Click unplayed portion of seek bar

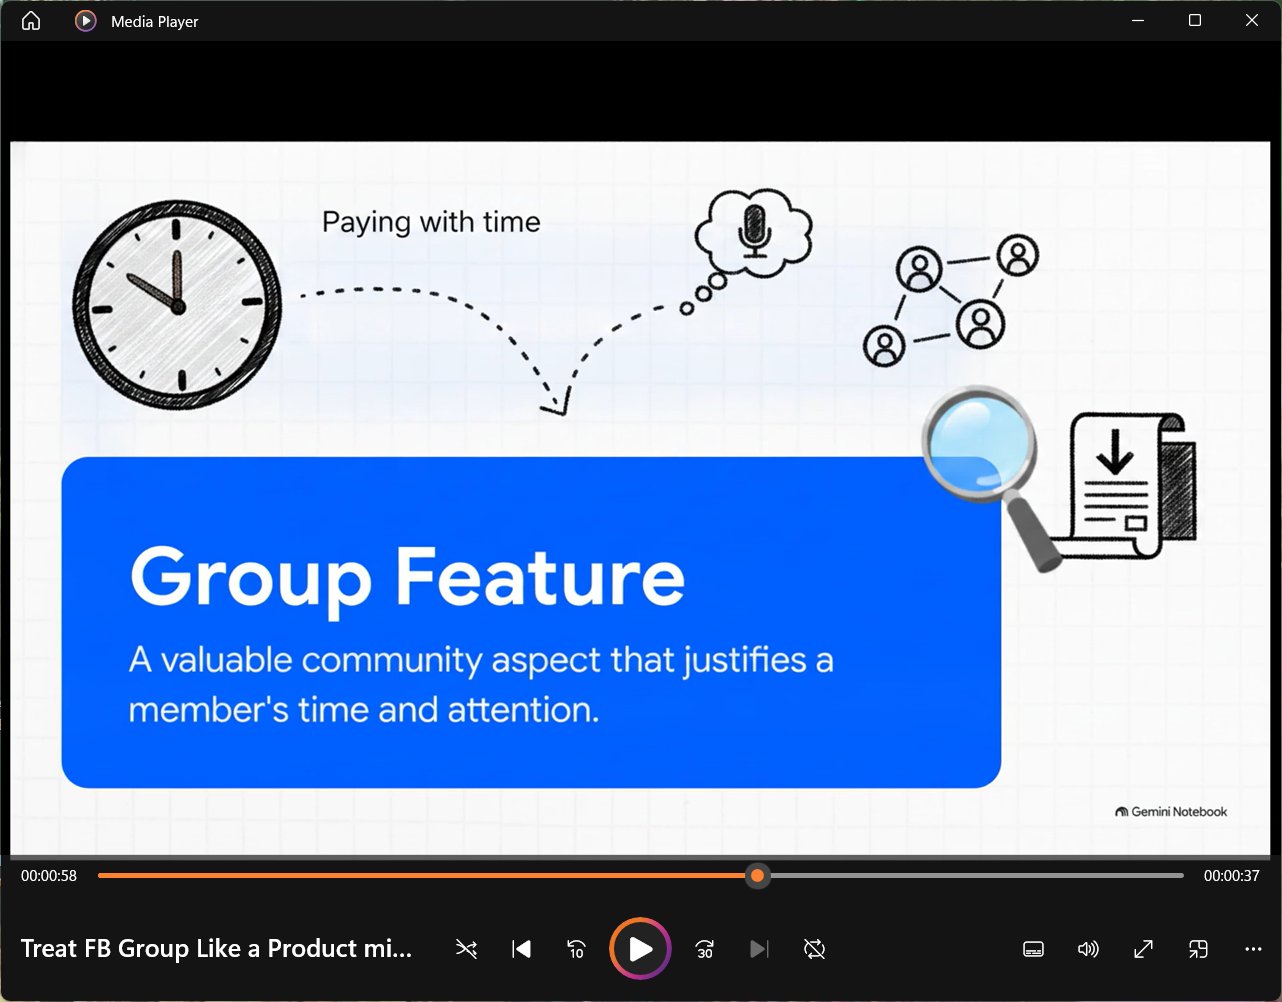pos(976,876)
